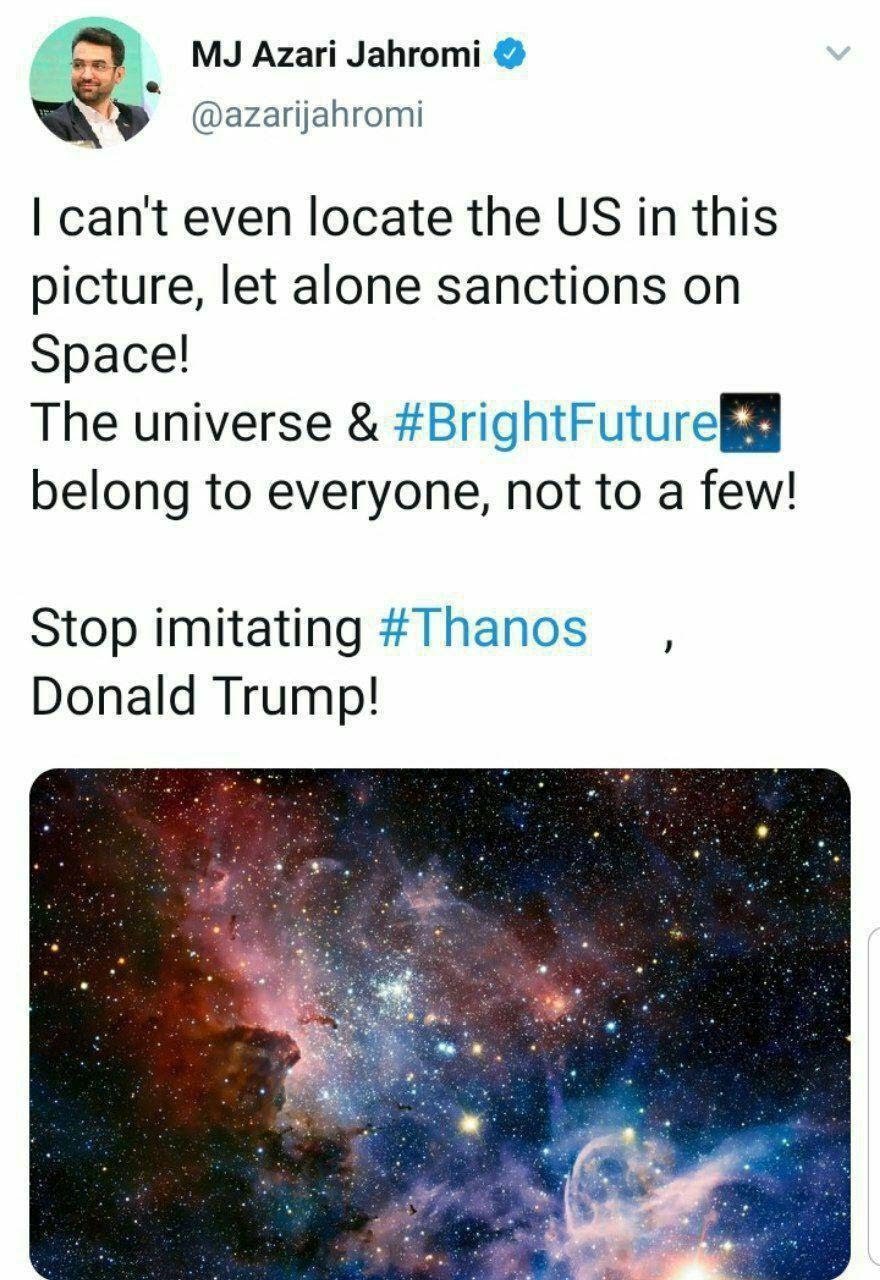Click the "Stop imitating" text
This screenshot has width=880, height=1280.
click(x=196, y=629)
